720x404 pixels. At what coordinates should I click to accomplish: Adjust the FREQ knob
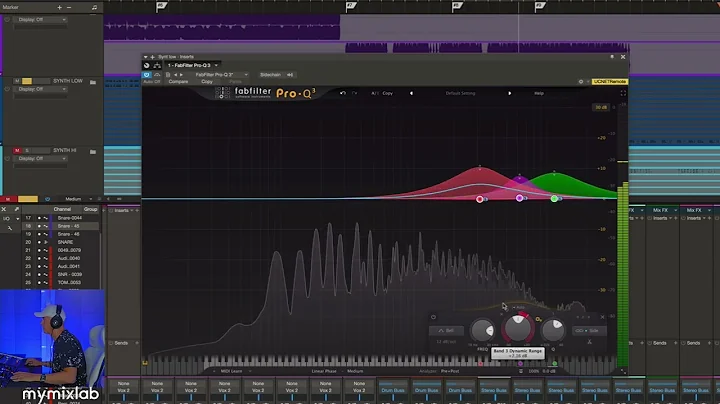tap(482, 330)
